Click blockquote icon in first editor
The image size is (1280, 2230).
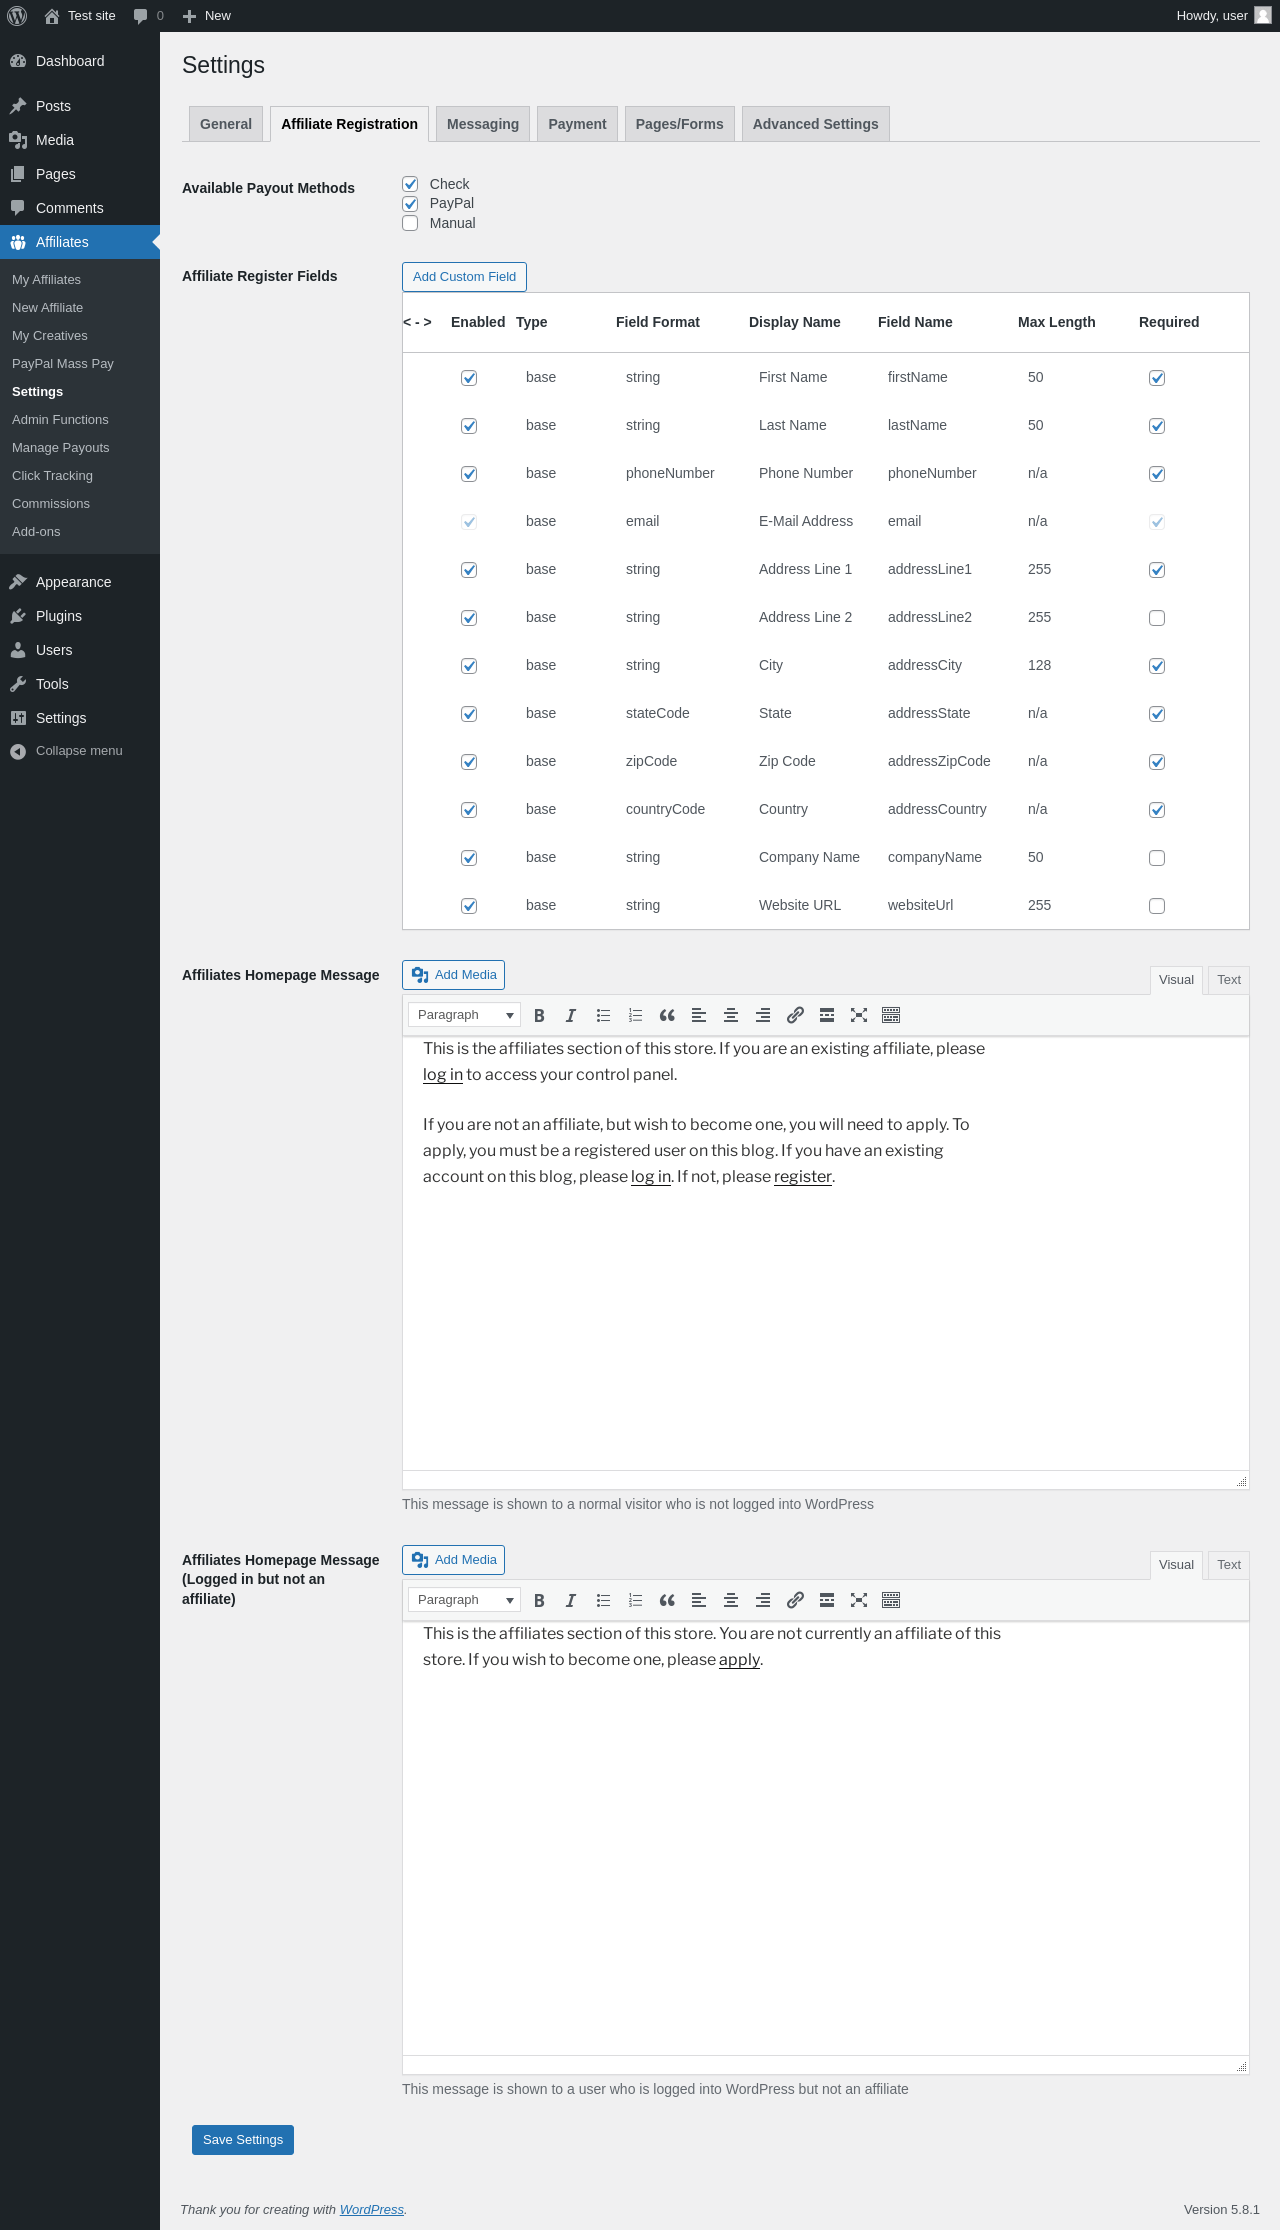tap(667, 1015)
